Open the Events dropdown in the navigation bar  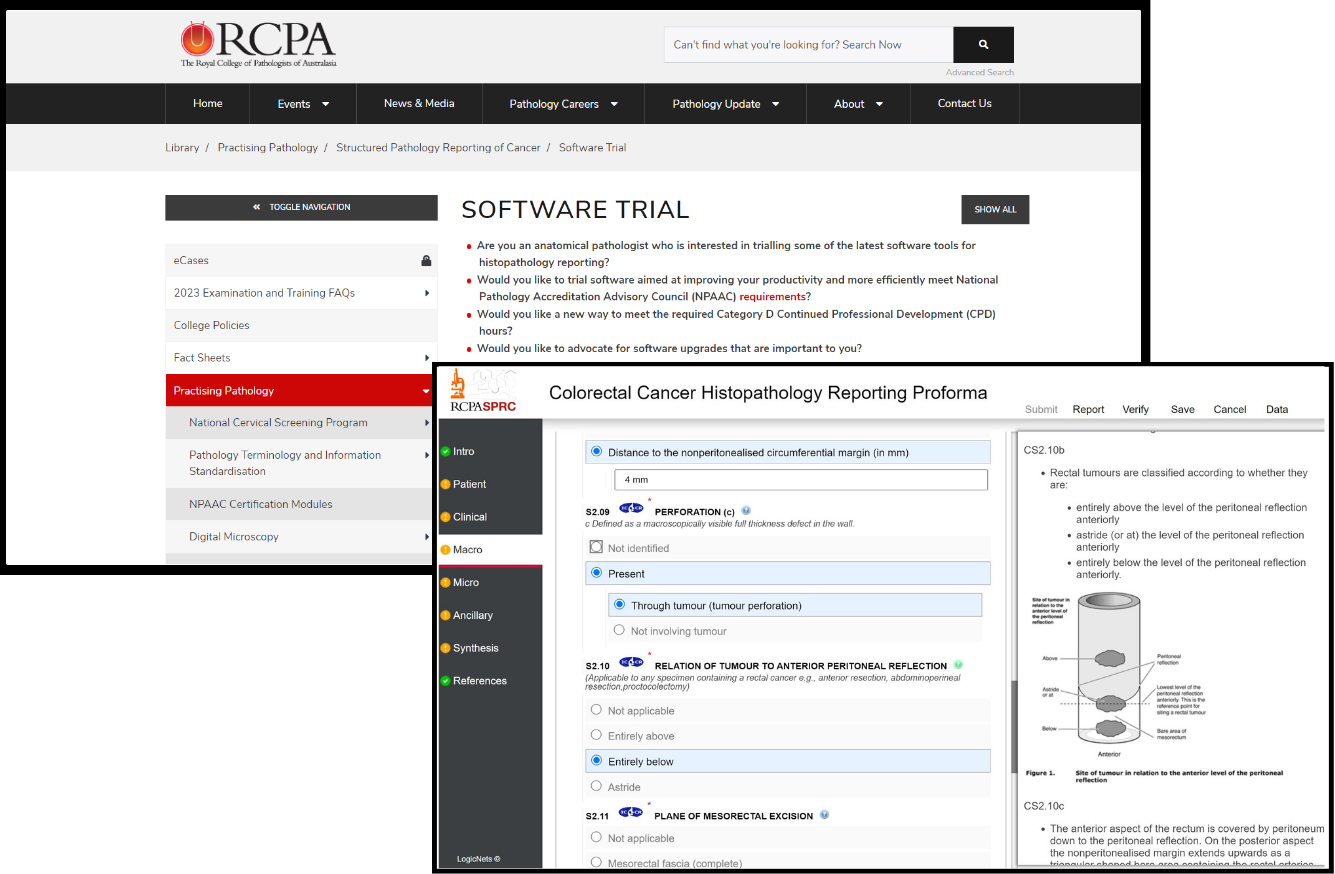click(303, 104)
